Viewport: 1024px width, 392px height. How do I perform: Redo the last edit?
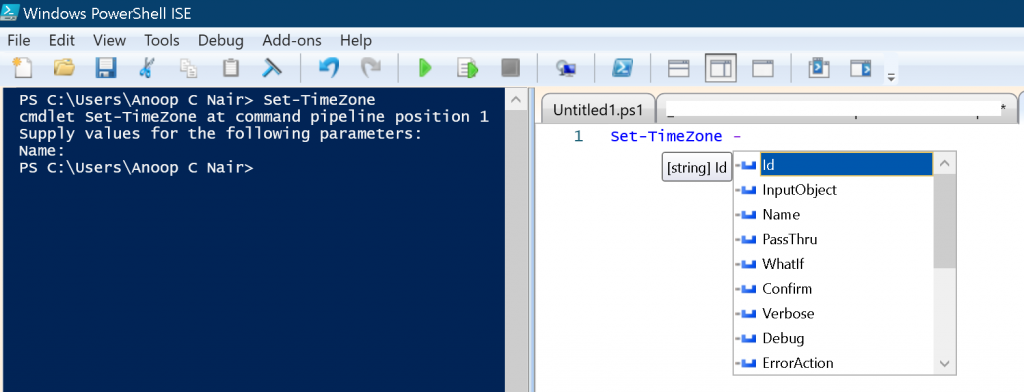(x=371, y=67)
